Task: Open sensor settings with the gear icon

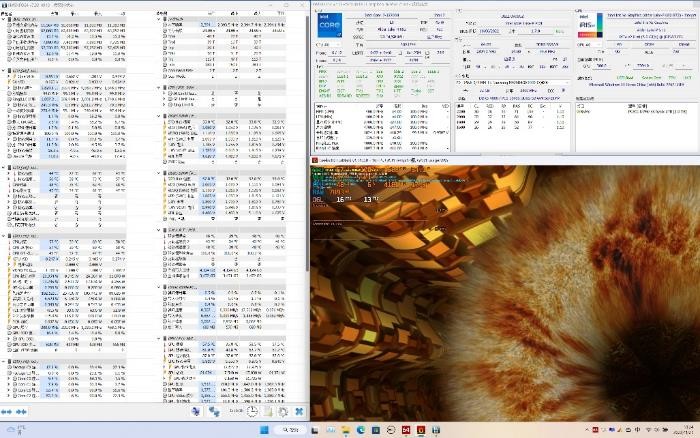Action: [283, 411]
